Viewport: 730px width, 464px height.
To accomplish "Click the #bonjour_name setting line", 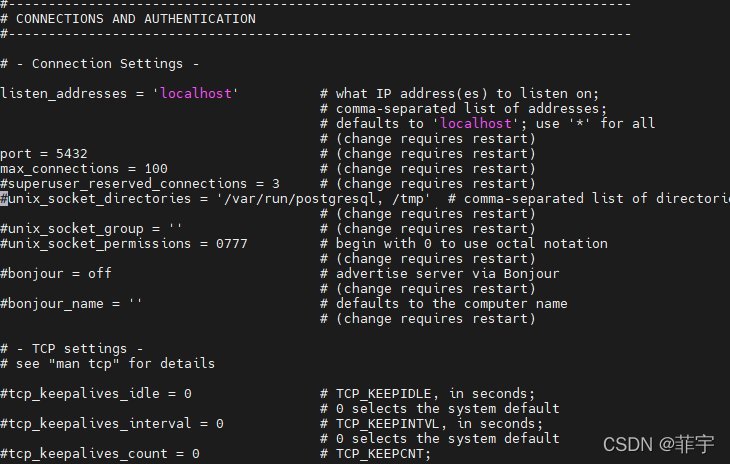I will tap(72, 304).
